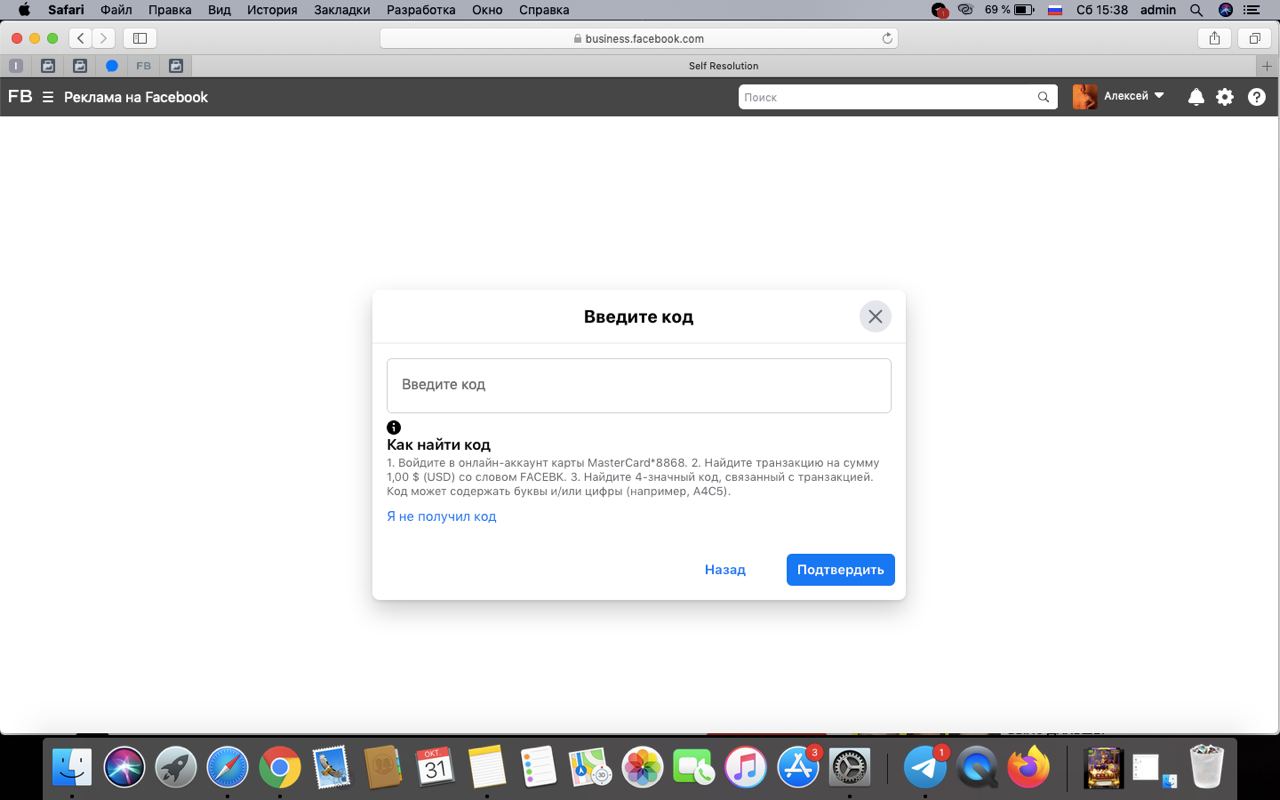Open Contacts book in the dock
1280x800 pixels.
tap(383, 768)
